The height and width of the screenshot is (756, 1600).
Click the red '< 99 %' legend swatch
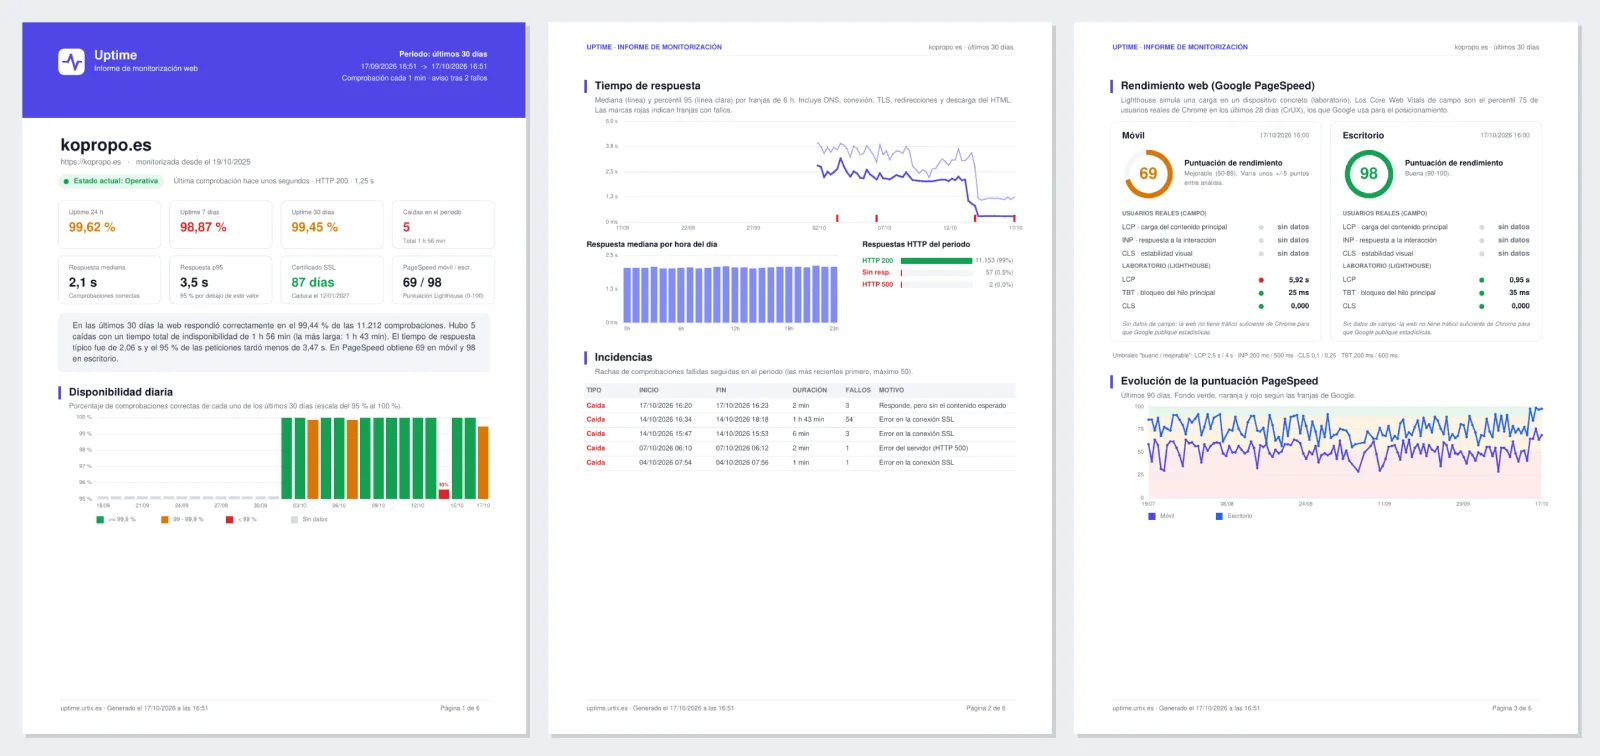[x=230, y=520]
